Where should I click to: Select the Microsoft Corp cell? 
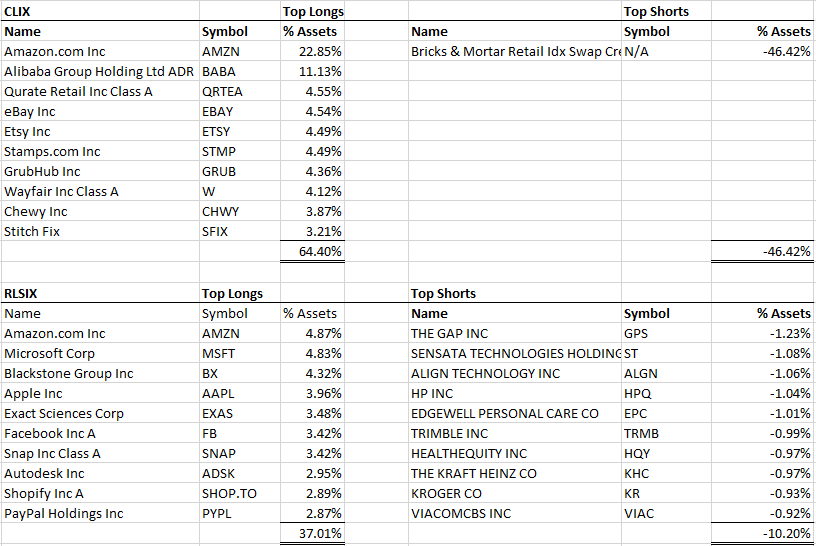(x=50, y=353)
